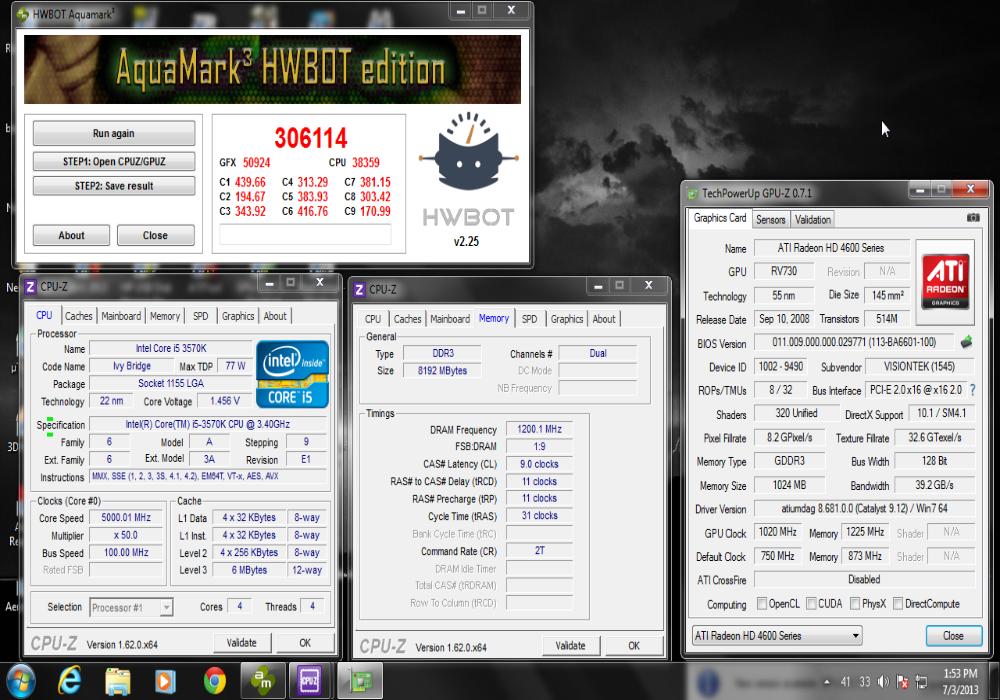Select SPD tab in the Memory CPU-Z window

pyautogui.click(x=529, y=319)
